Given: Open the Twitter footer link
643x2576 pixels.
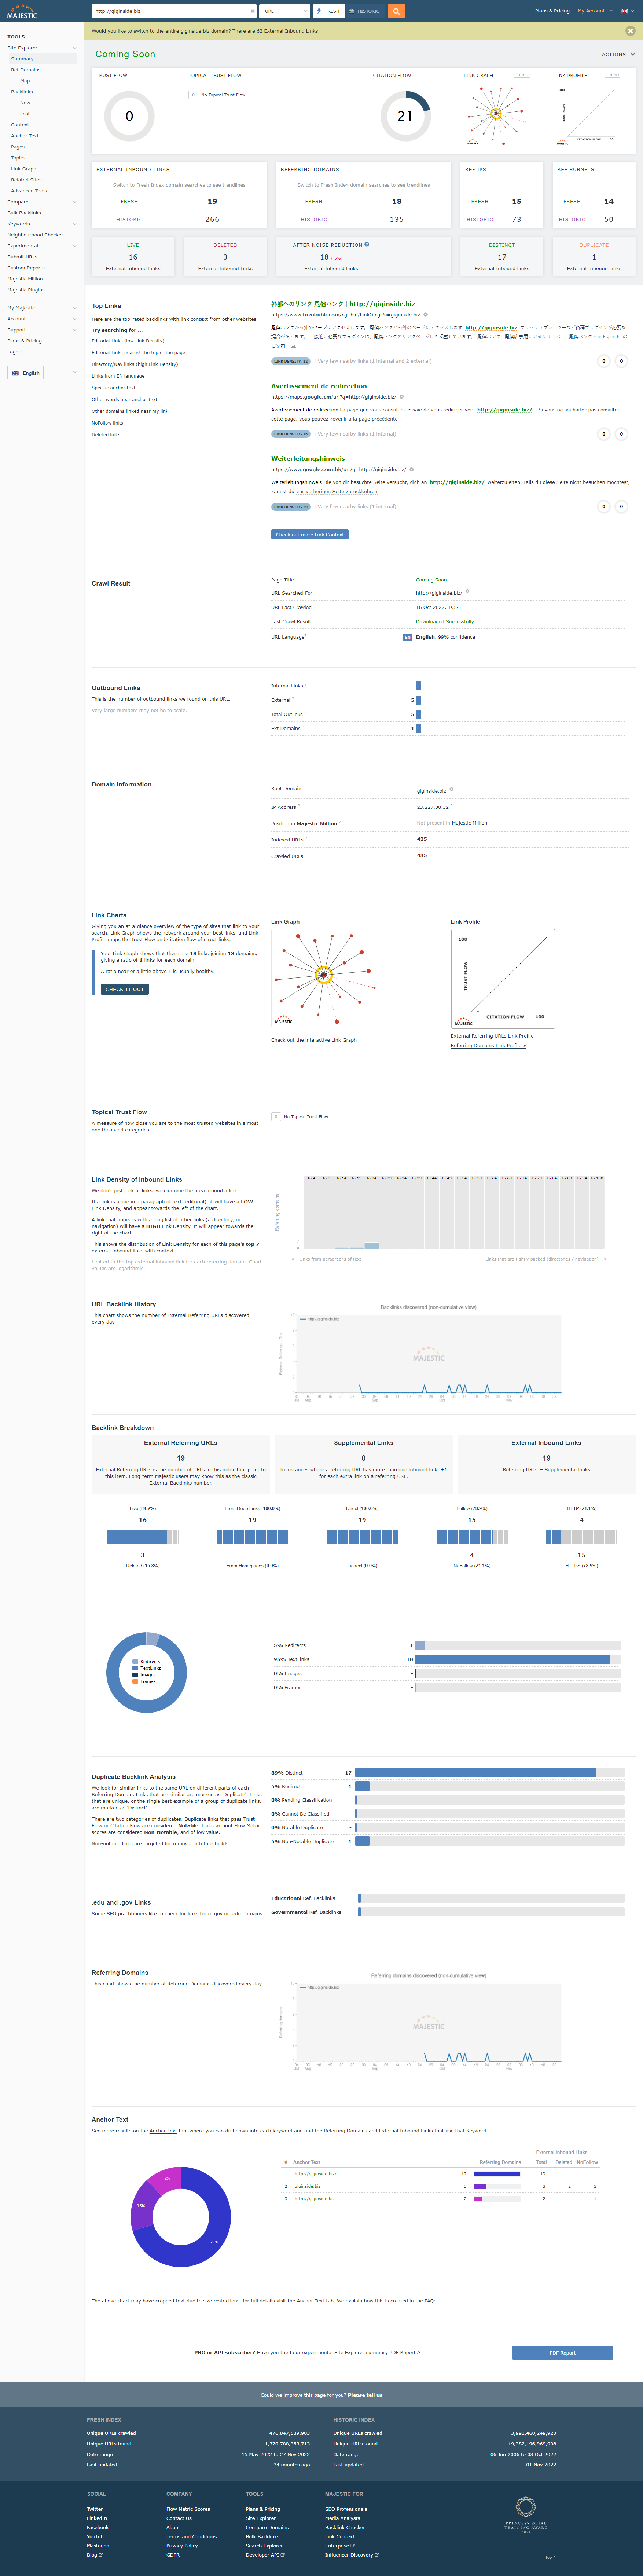Looking at the screenshot, I should [x=95, y=2509].
